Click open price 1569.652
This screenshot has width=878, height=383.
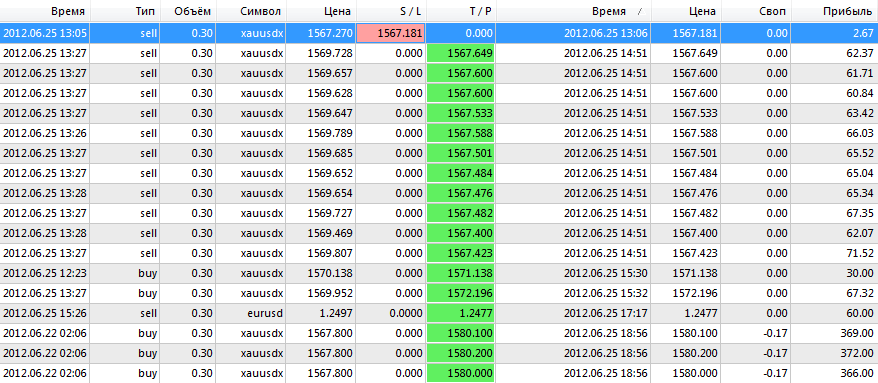pyautogui.click(x=330, y=174)
